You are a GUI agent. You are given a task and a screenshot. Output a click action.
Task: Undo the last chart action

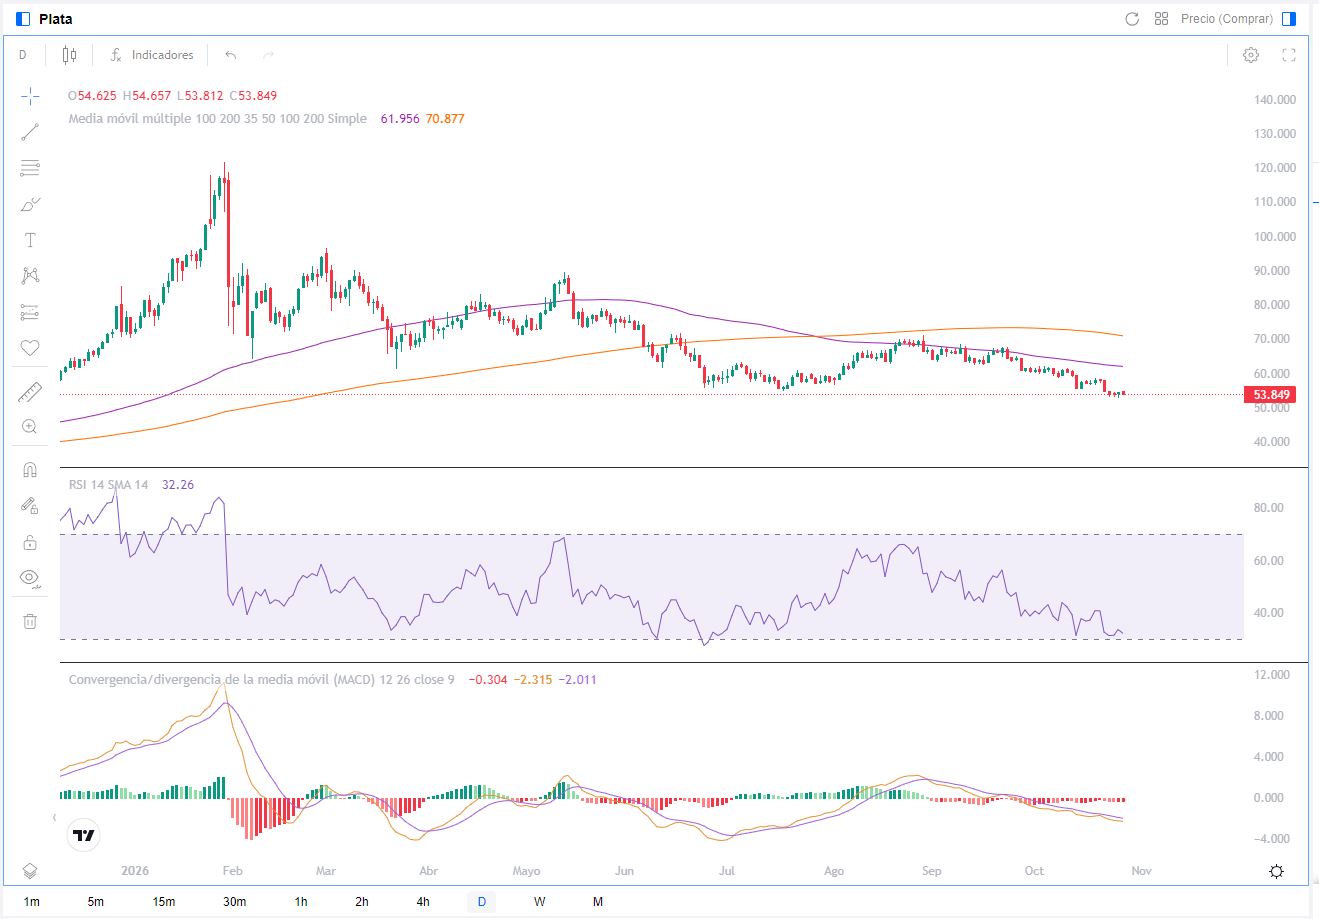pos(231,55)
